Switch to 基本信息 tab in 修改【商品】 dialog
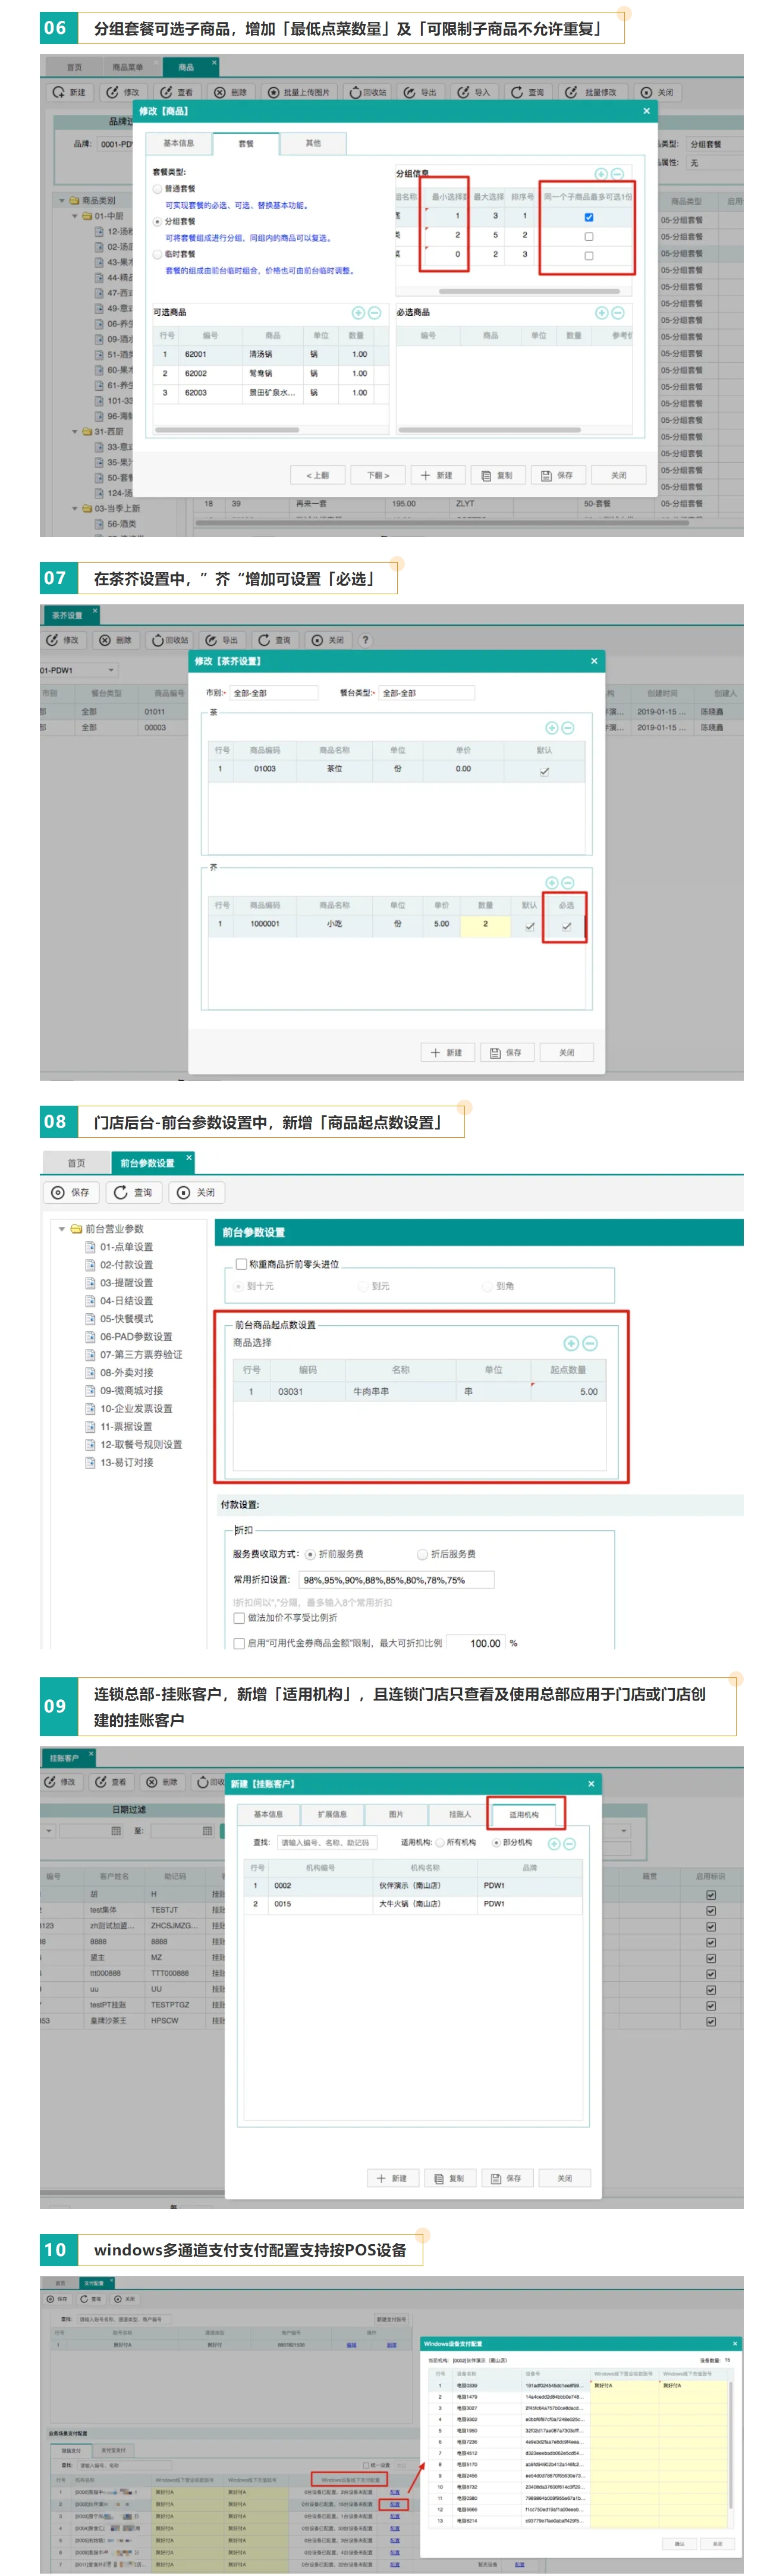The height and width of the screenshot is (2576, 764). click(x=179, y=143)
